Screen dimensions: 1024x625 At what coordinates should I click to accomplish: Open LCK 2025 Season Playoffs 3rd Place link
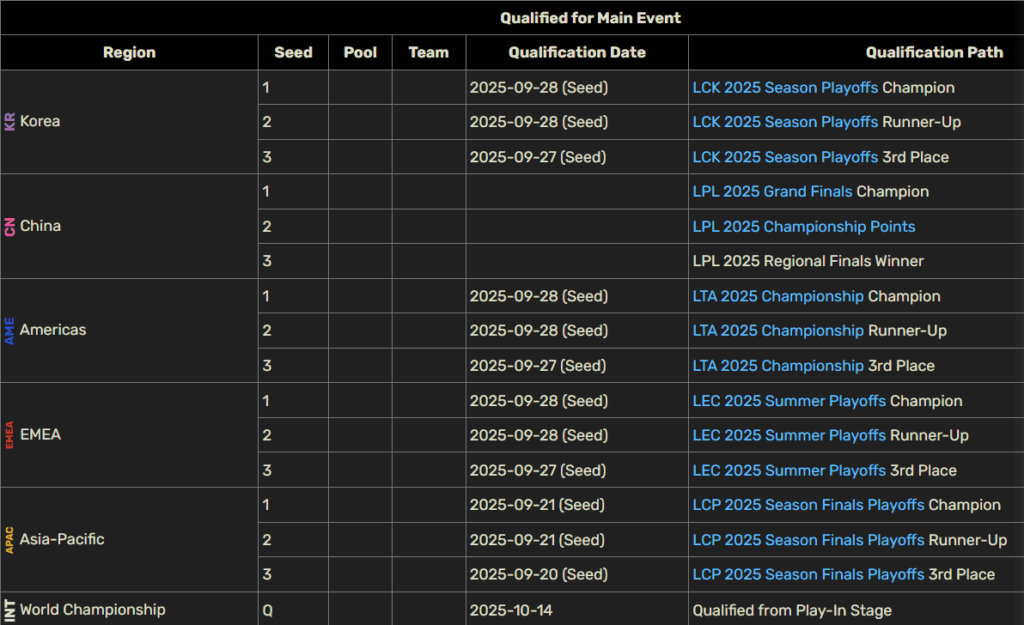point(785,157)
